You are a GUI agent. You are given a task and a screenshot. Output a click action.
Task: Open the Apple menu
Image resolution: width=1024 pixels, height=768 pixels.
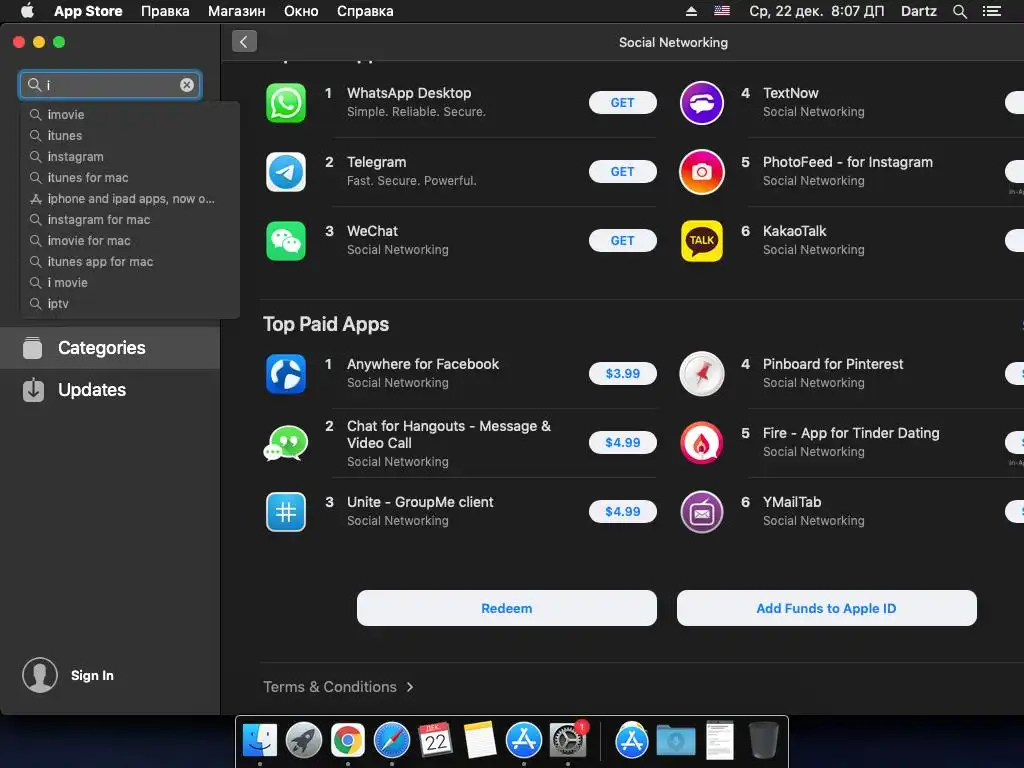pyautogui.click(x=27, y=10)
